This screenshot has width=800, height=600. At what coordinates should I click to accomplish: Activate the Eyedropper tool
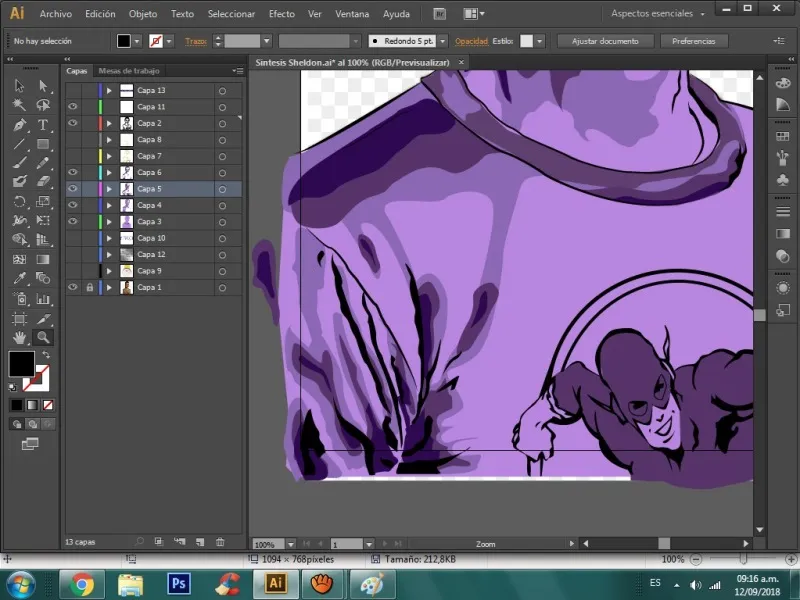19,278
